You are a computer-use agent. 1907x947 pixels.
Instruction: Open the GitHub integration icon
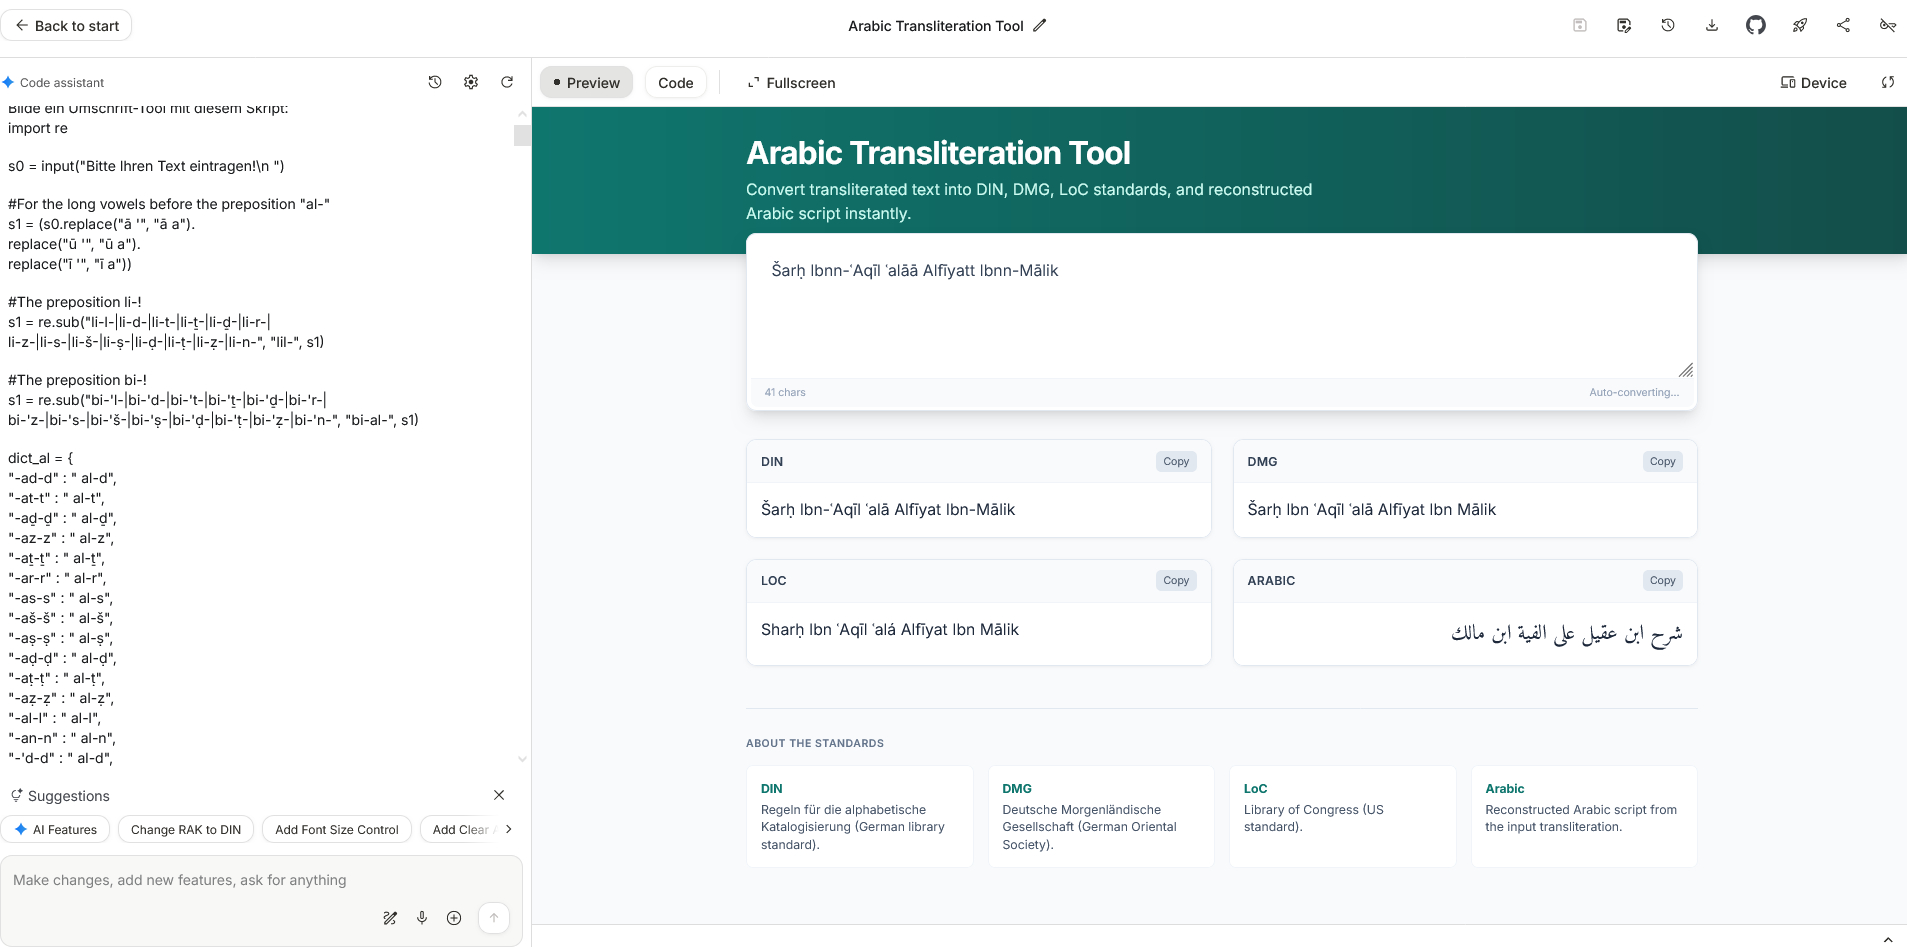[x=1755, y=26]
